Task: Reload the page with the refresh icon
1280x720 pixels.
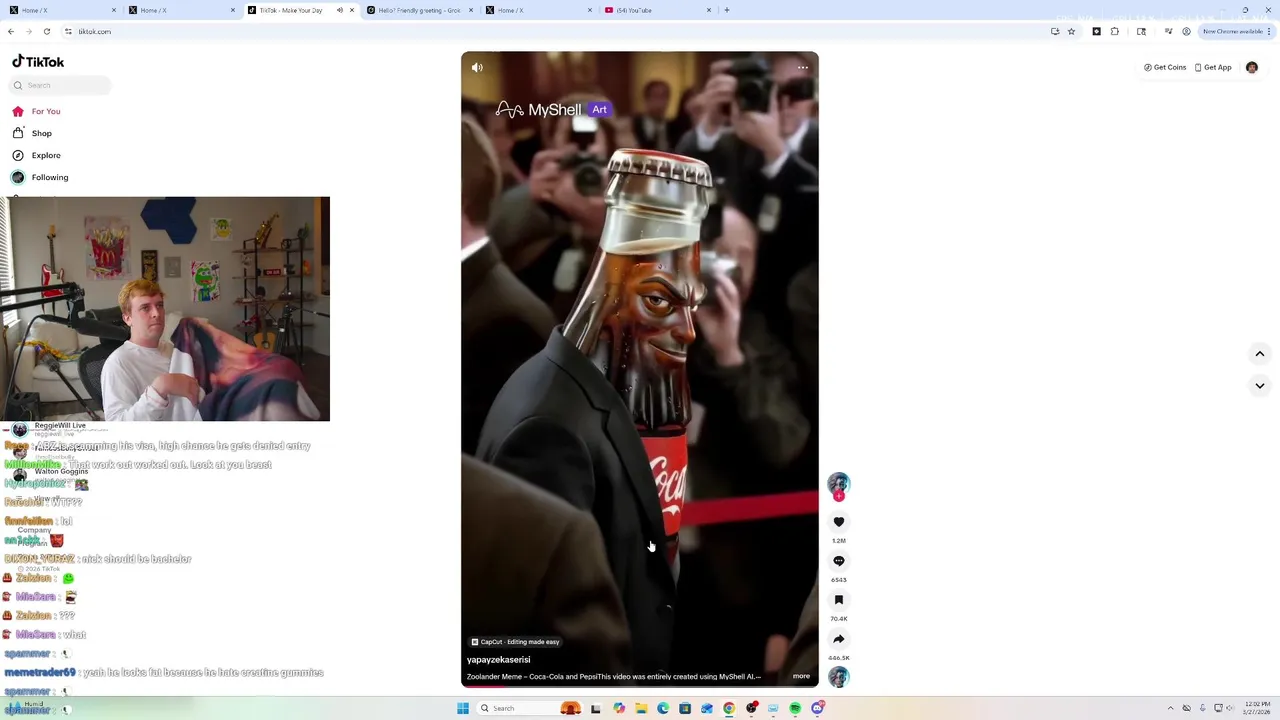Action: pyautogui.click(x=46, y=31)
